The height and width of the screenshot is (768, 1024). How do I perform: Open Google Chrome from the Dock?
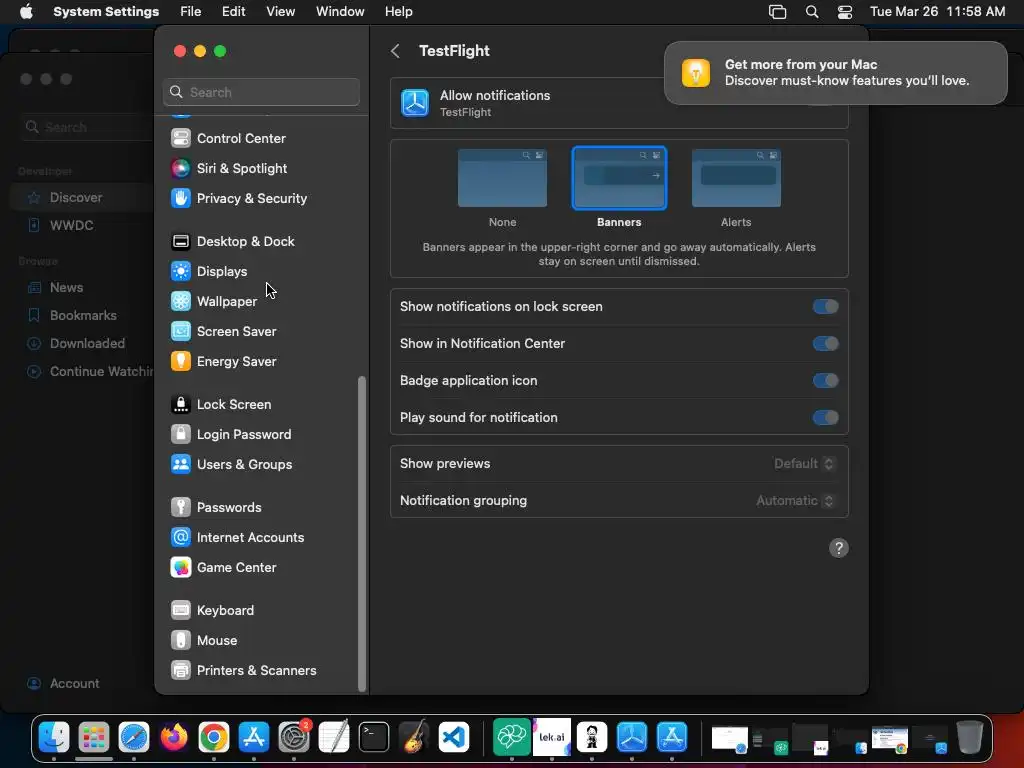pos(214,738)
